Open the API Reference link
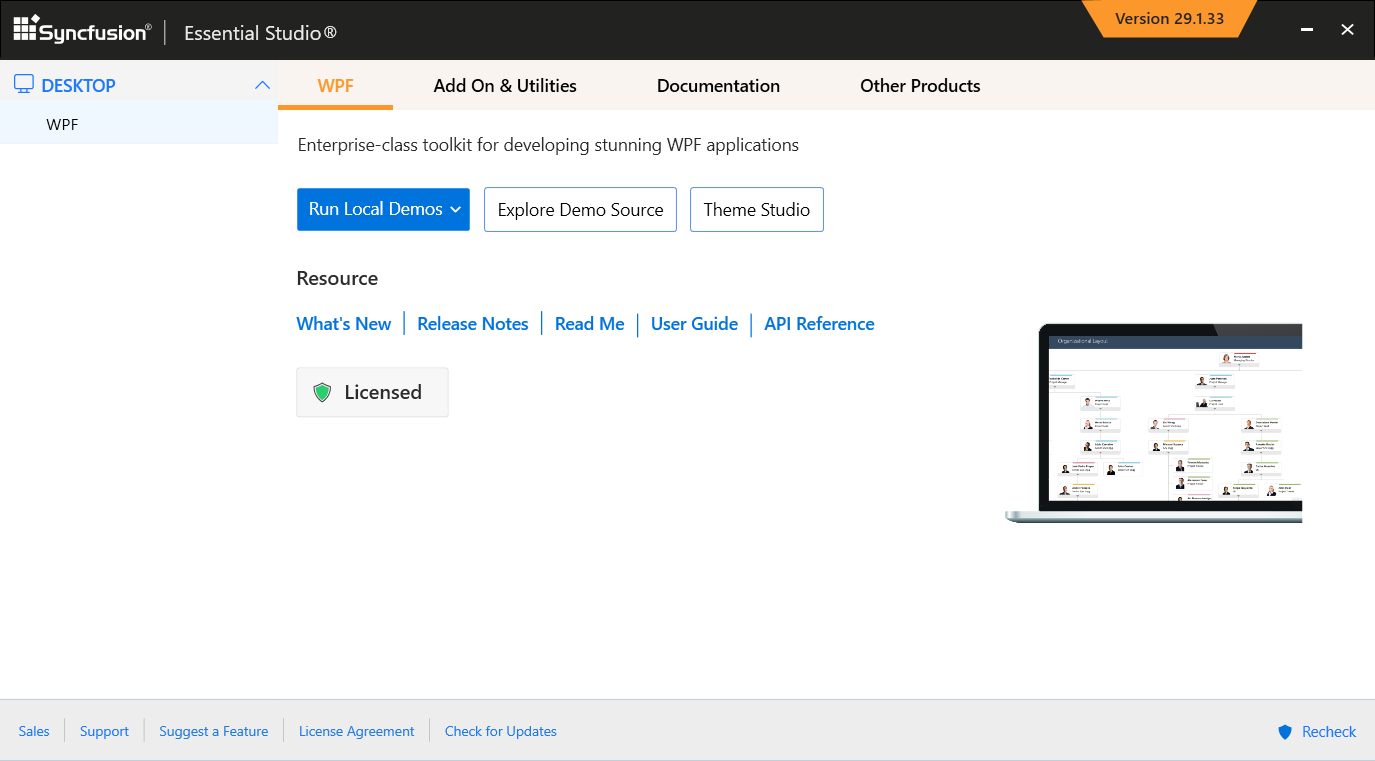1375x761 pixels. coord(819,324)
